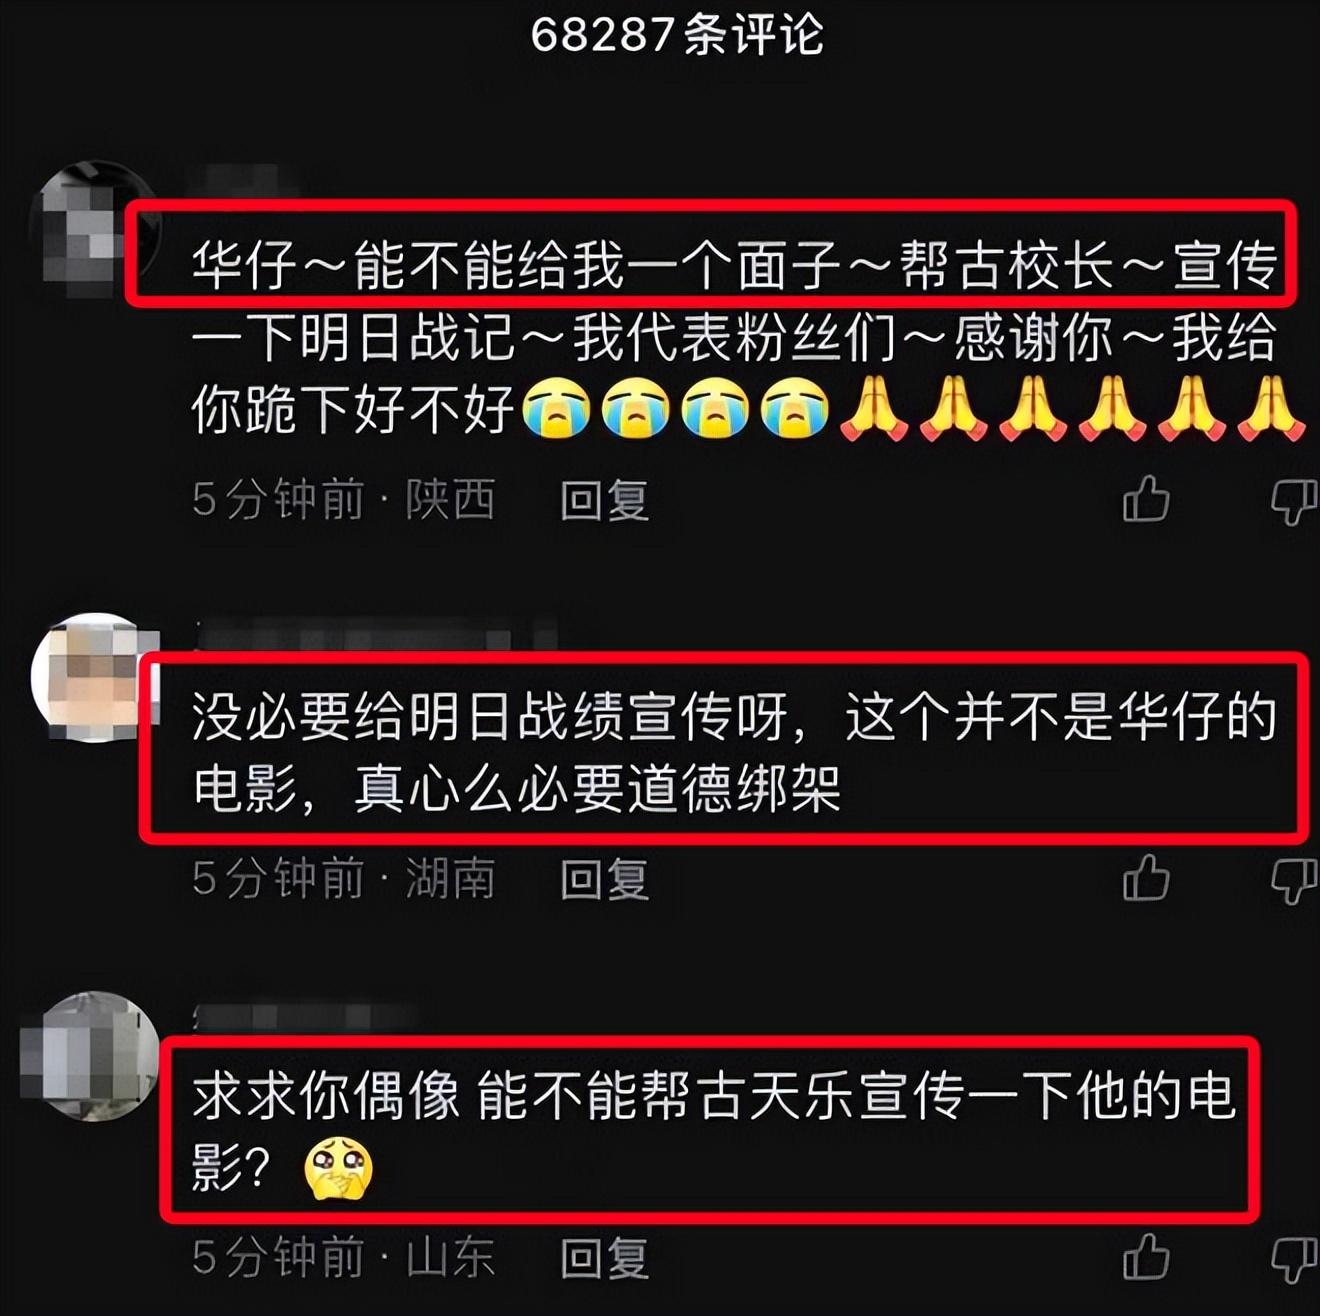Dislike the 湖南 comment about 道德绑架
Viewport: 1320px width, 1316px height.
point(1295,882)
